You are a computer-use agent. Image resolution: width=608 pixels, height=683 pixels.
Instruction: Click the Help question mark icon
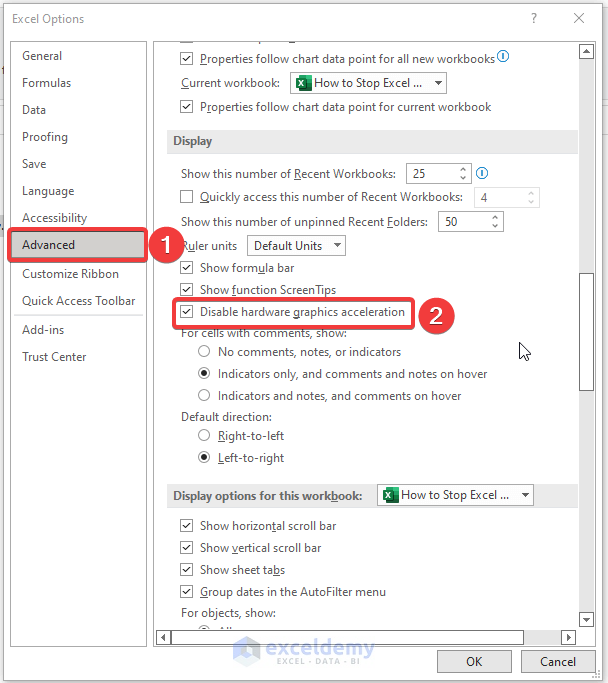[x=534, y=18]
